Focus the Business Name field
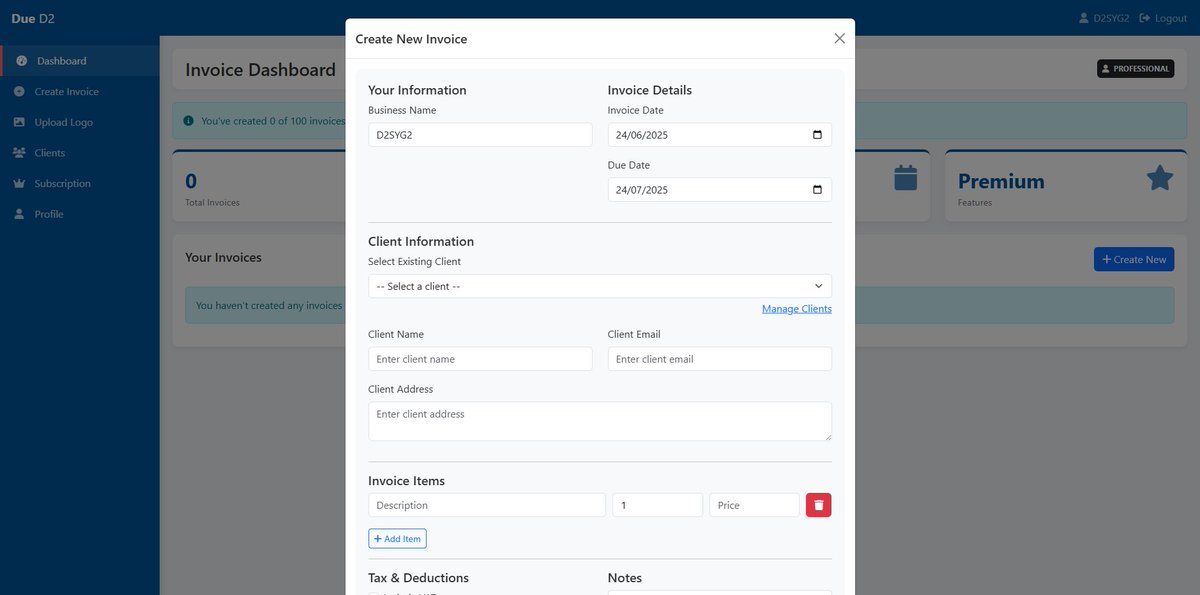Screen dimensions: 1200x595 coord(480,135)
